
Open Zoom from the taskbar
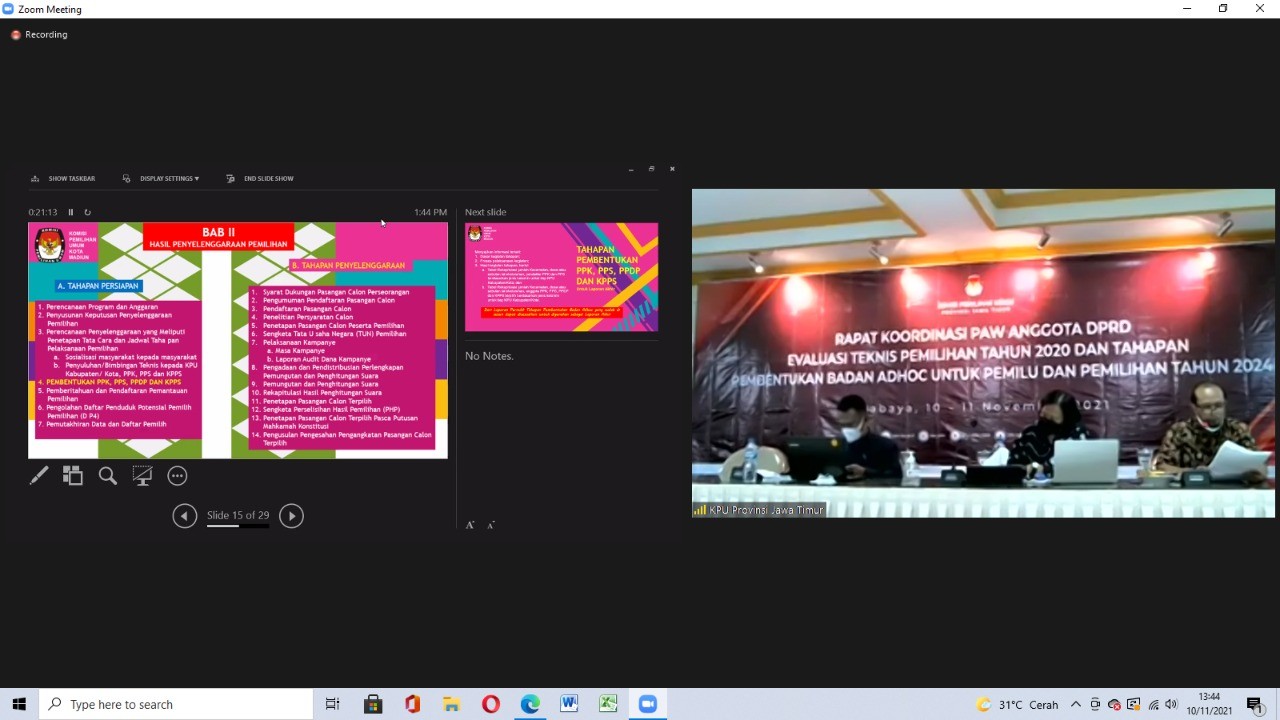(x=647, y=705)
